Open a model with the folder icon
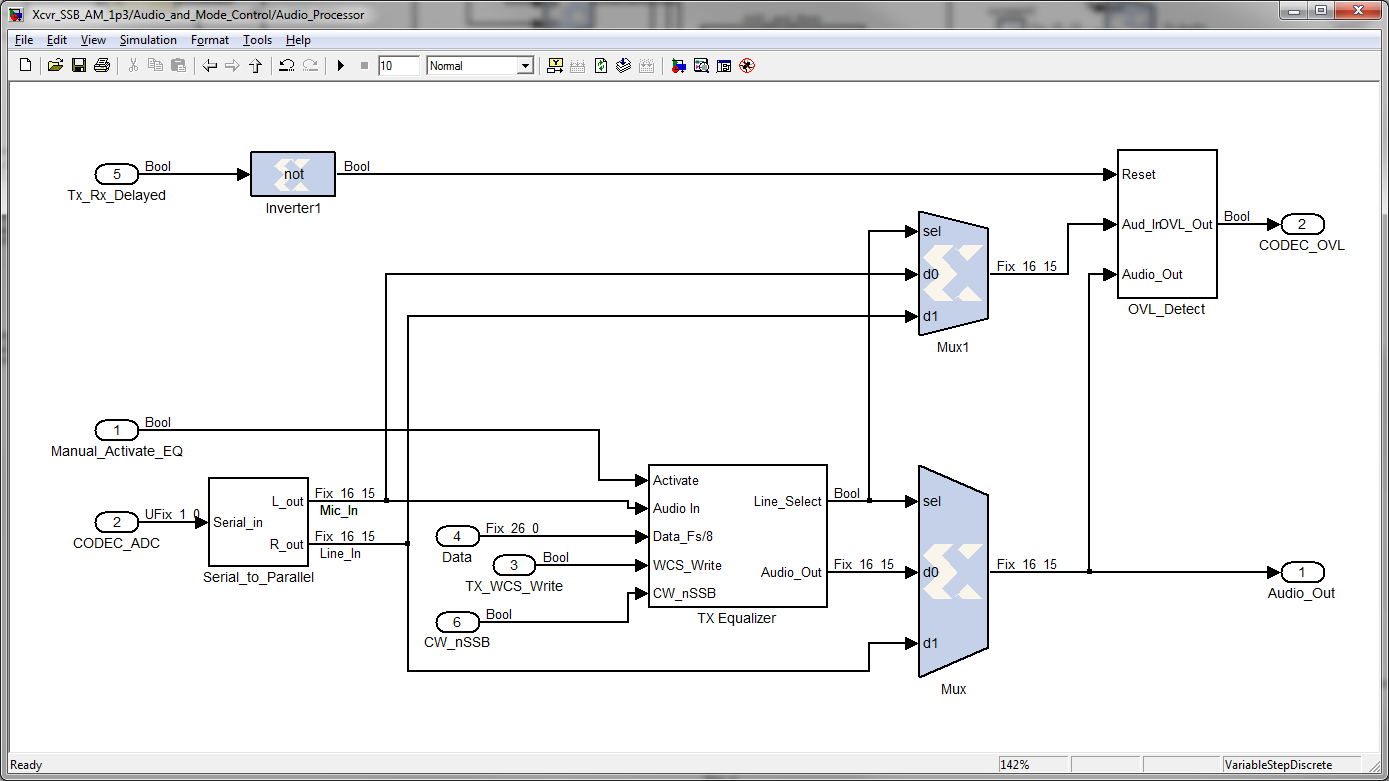 tap(55, 66)
